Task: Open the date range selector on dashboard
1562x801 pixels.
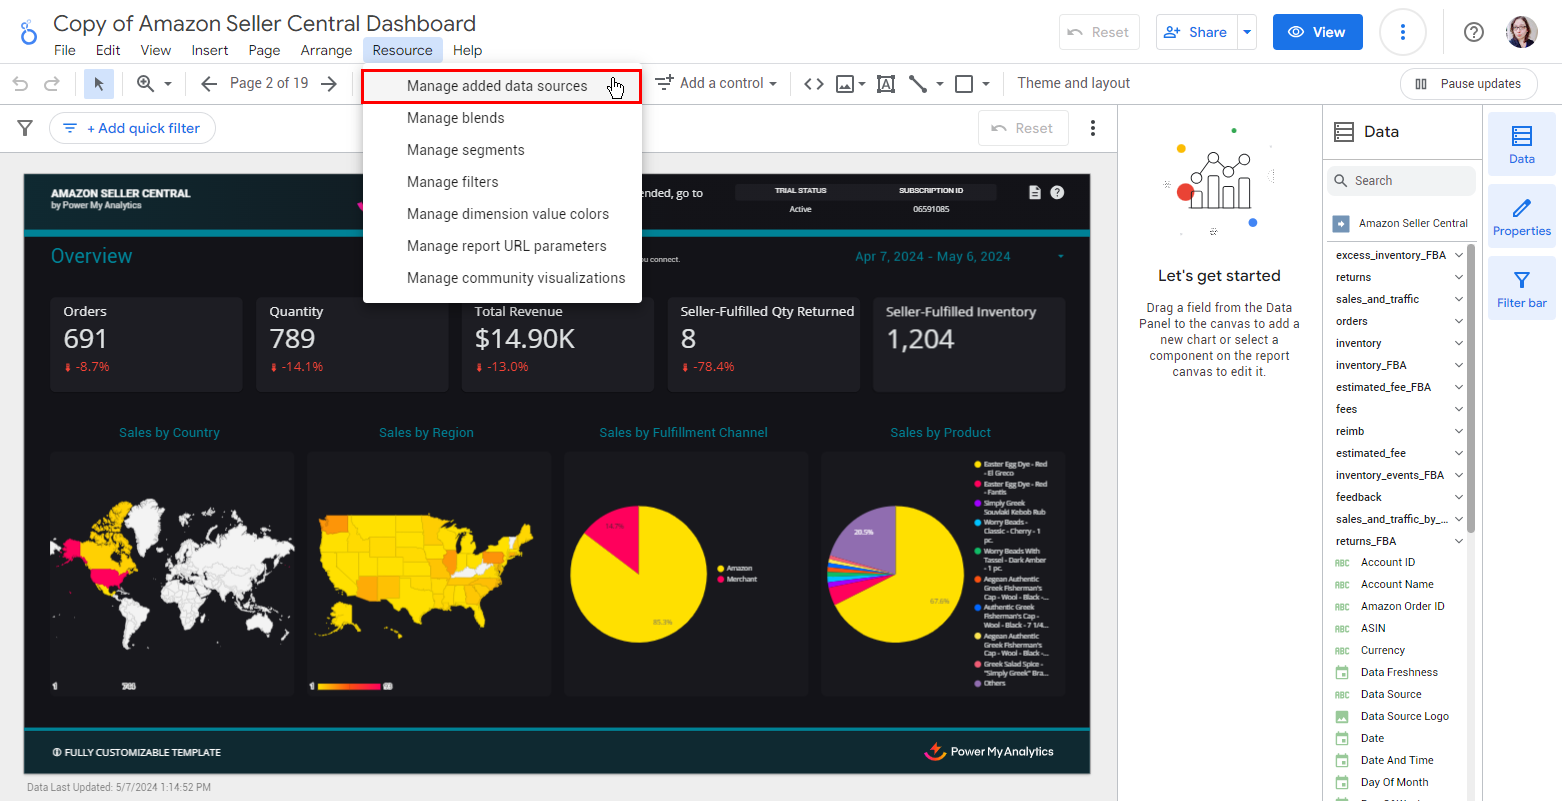Action: 958,257
